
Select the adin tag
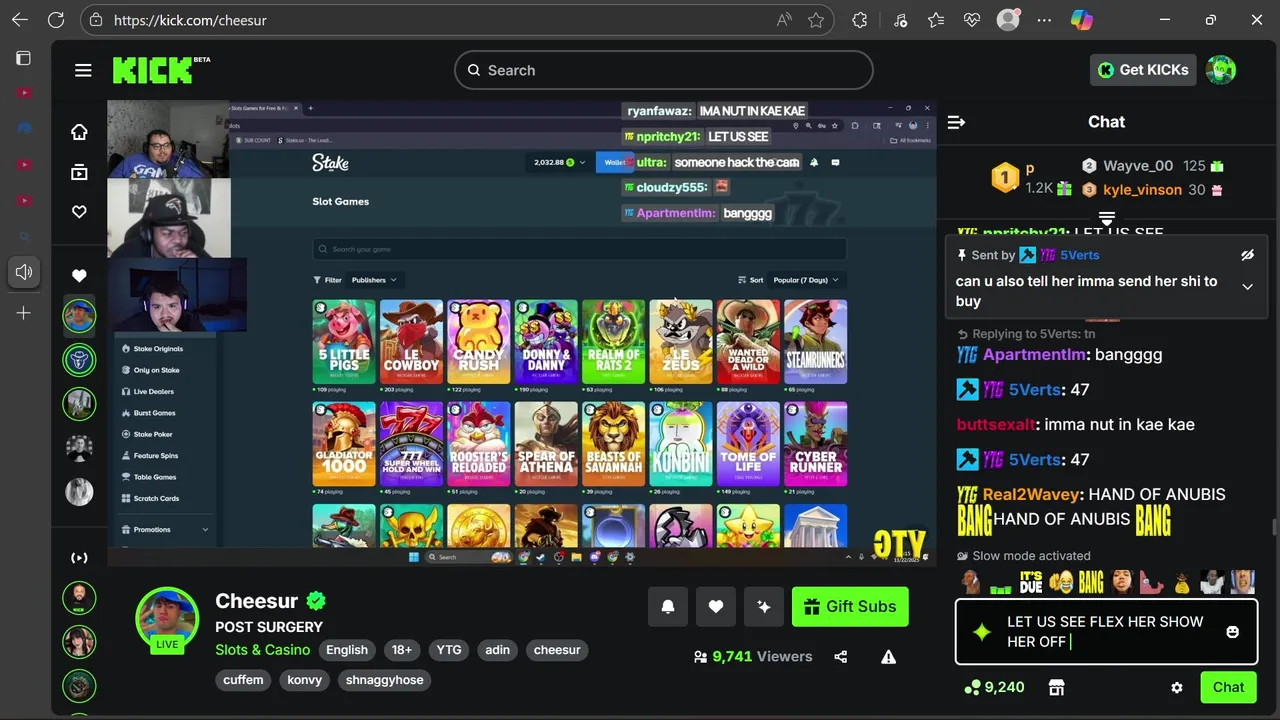tap(498, 650)
